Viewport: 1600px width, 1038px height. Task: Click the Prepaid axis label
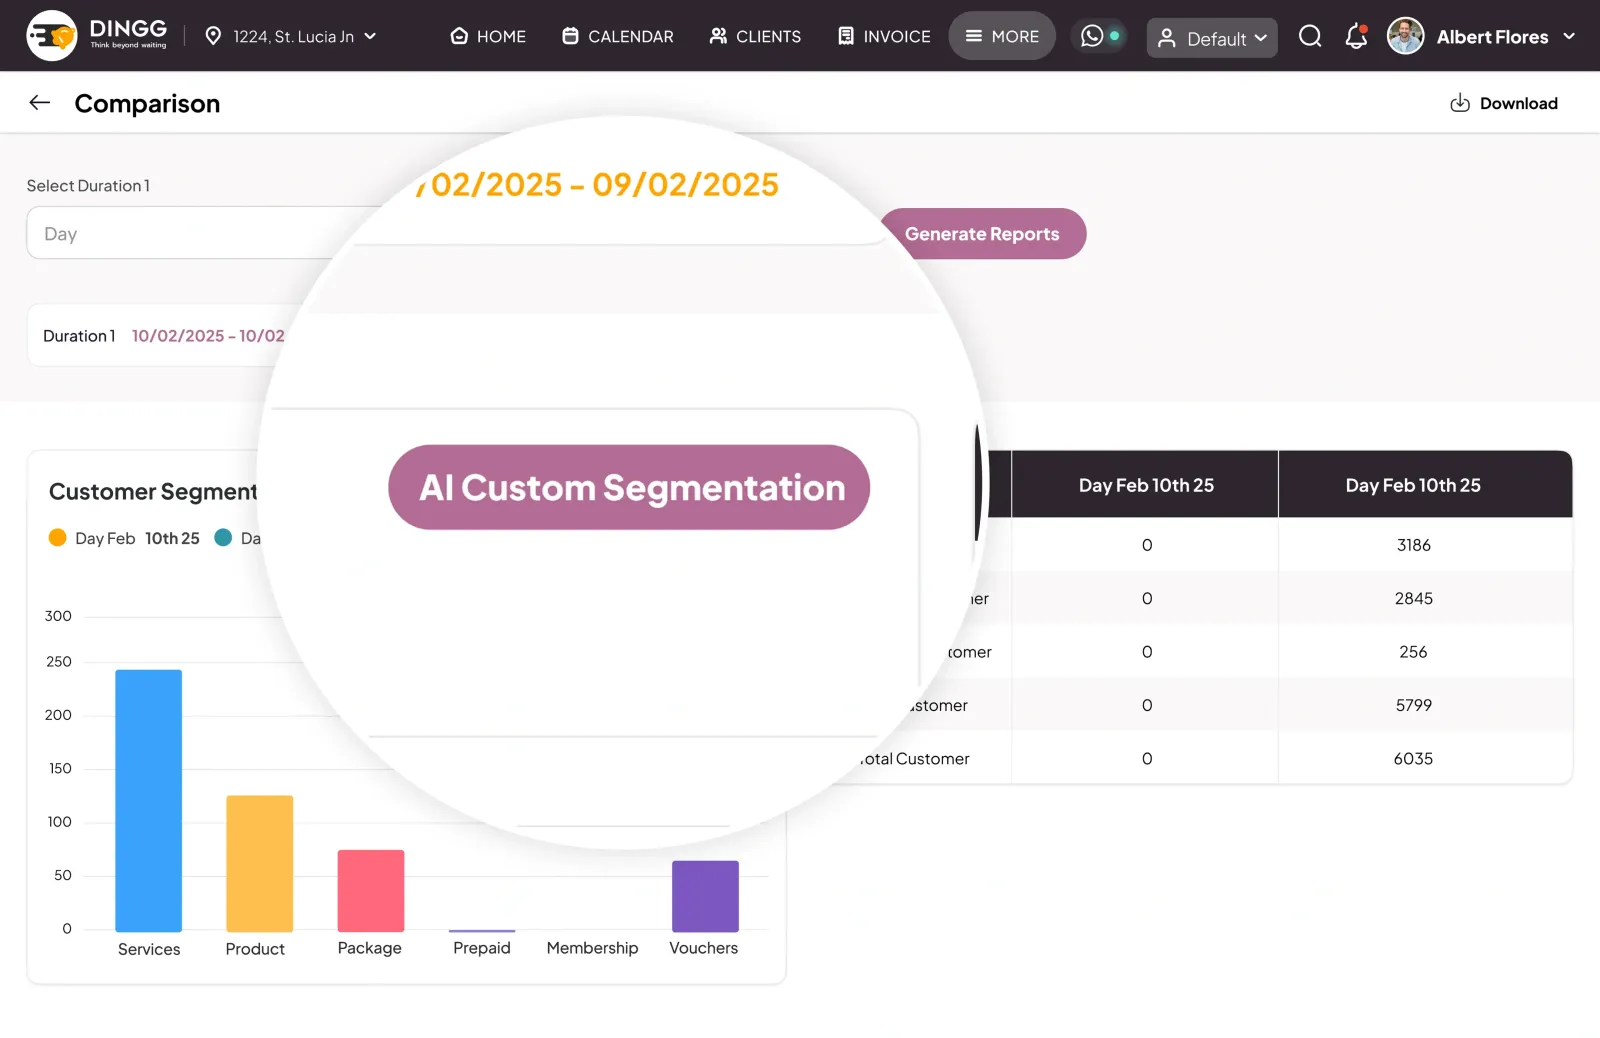[482, 948]
